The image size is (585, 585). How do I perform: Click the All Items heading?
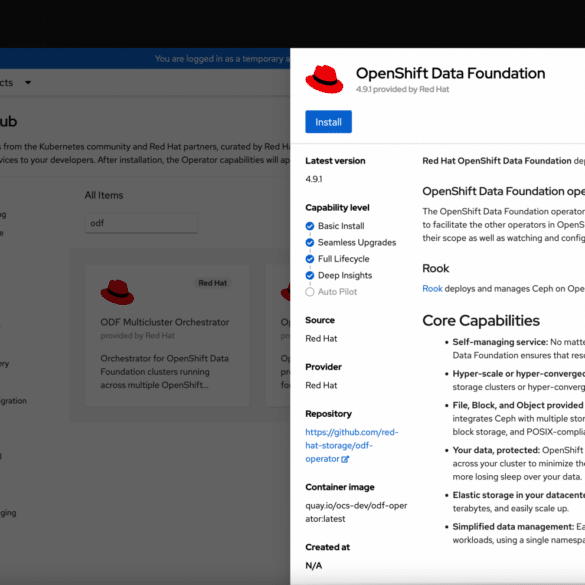(x=104, y=195)
